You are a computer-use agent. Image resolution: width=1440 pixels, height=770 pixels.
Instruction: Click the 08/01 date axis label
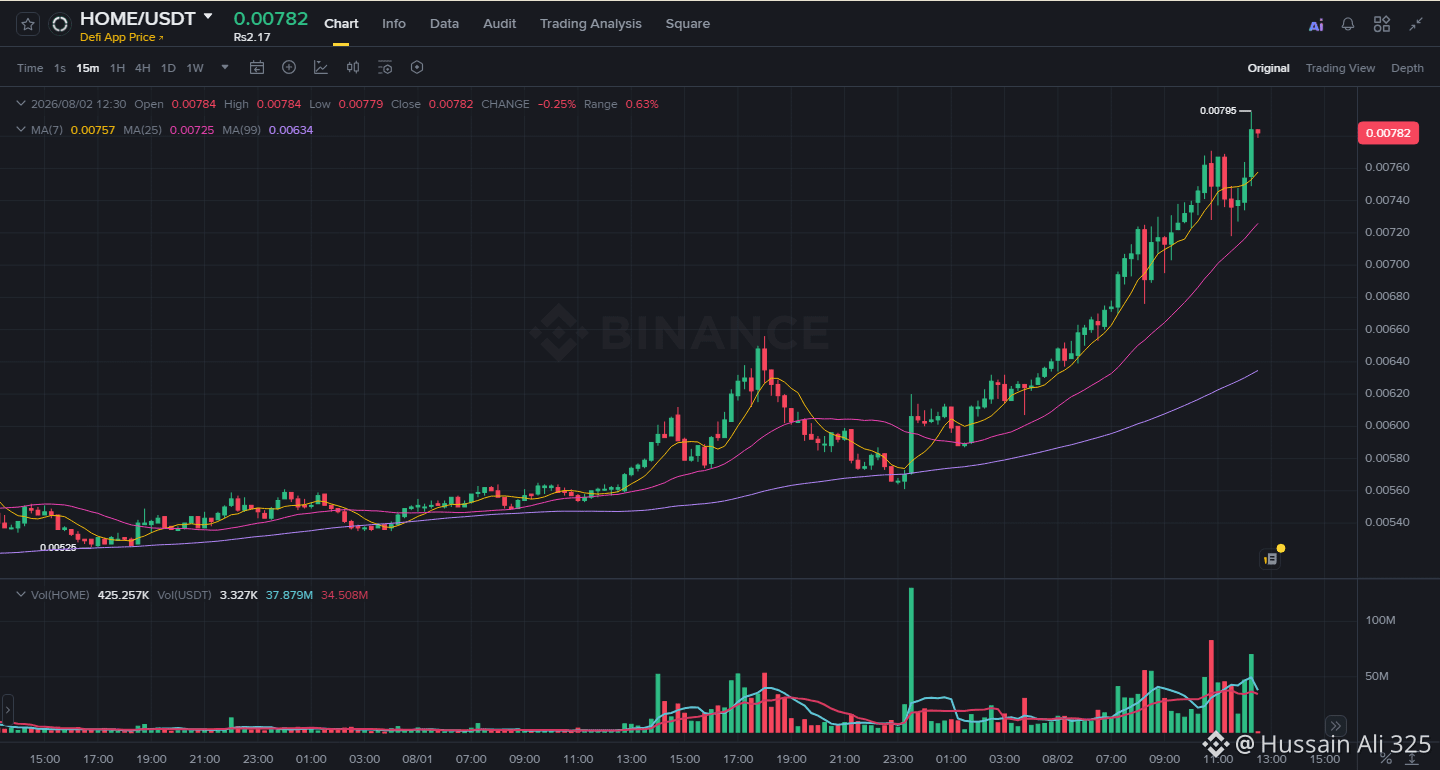click(417, 759)
